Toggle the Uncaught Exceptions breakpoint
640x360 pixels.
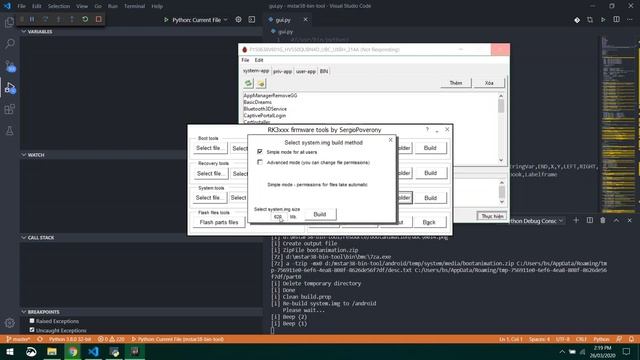32,330
